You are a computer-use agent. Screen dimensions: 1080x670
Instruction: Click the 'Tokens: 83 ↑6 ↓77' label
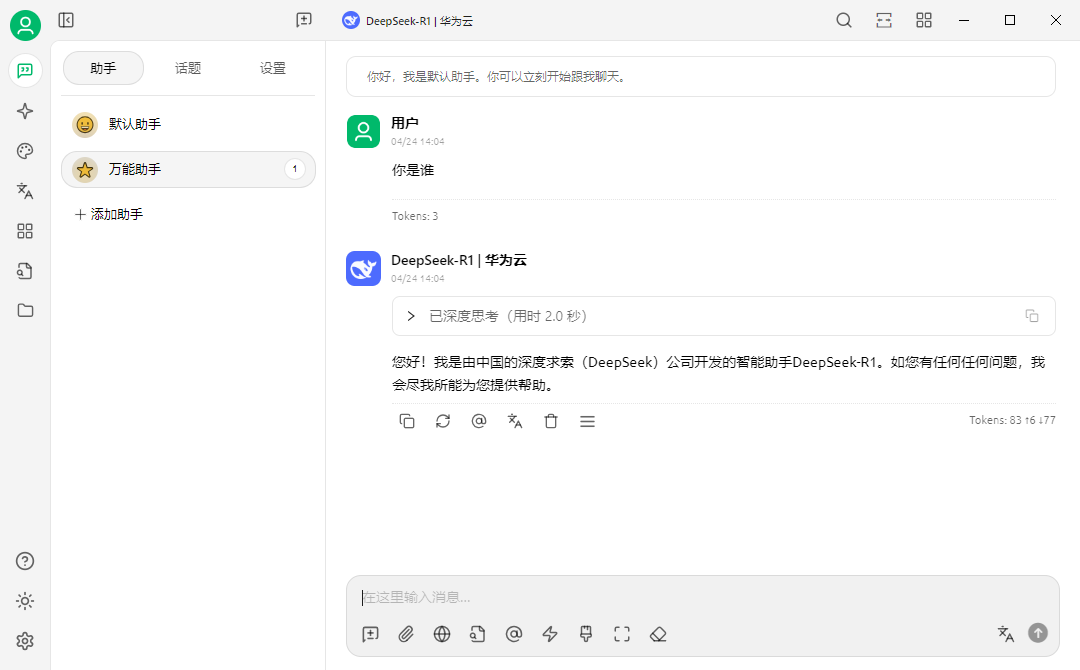click(1012, 420)
